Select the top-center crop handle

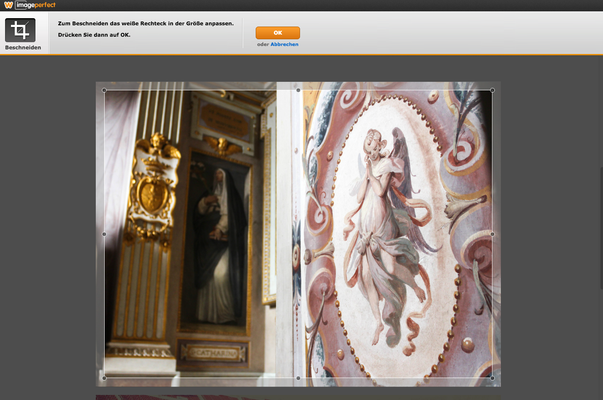coord(298,90)
